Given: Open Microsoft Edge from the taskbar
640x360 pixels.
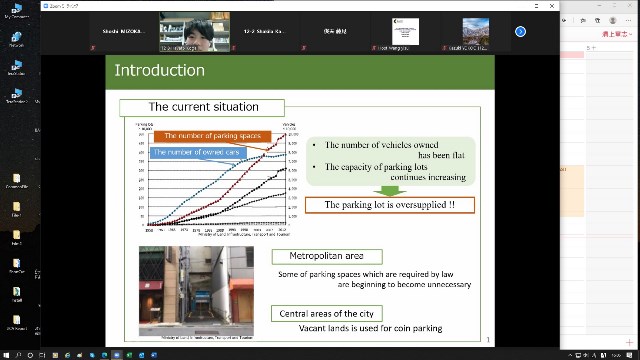Looking at the screenshot, I should pyautogui.click(x=104, y=355).
